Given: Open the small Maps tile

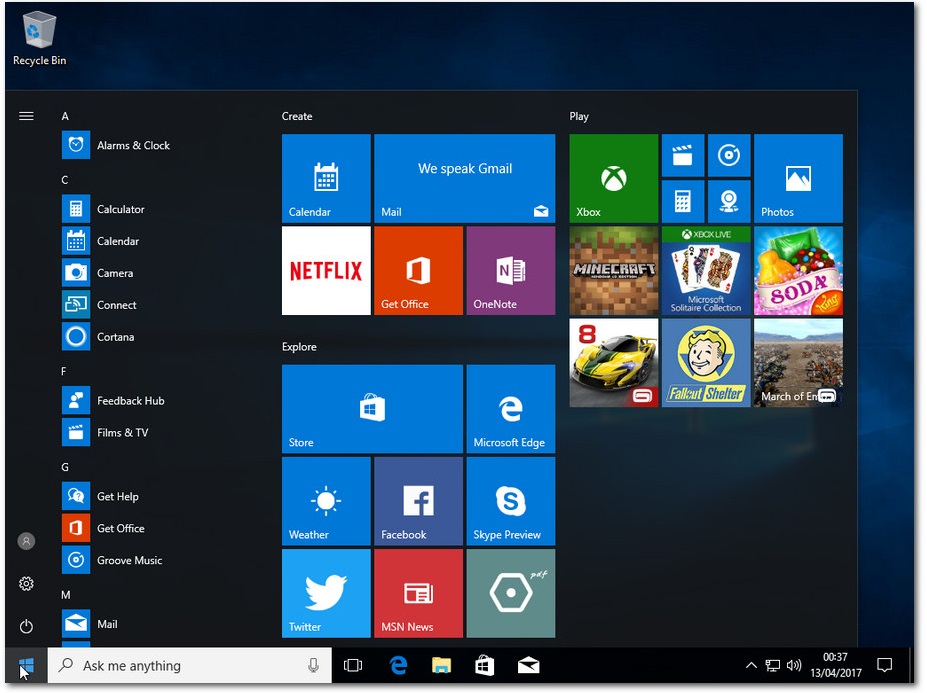Looking at the screenshot, I should click(729, 202).
